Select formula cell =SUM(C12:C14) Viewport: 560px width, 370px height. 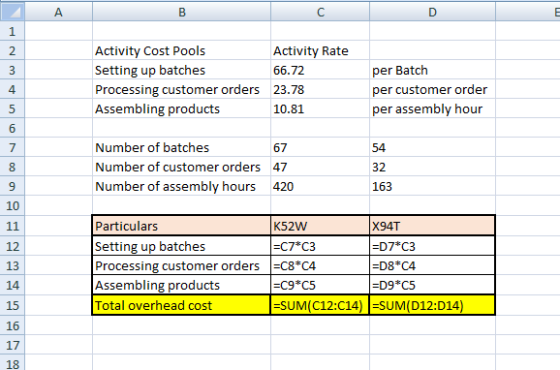[320, 305]
